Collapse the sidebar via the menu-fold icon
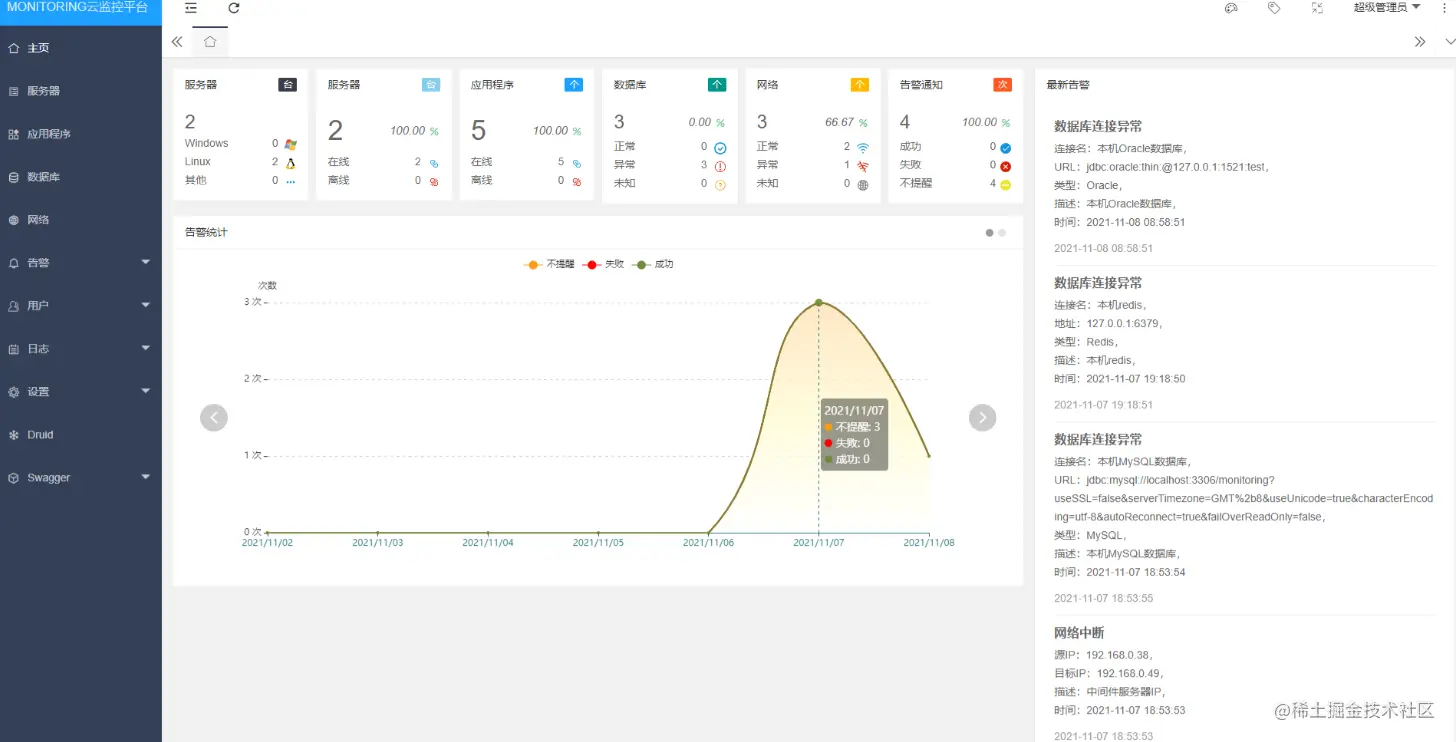The height and width of the screenshot is (742, 1456). coord(191,8)
